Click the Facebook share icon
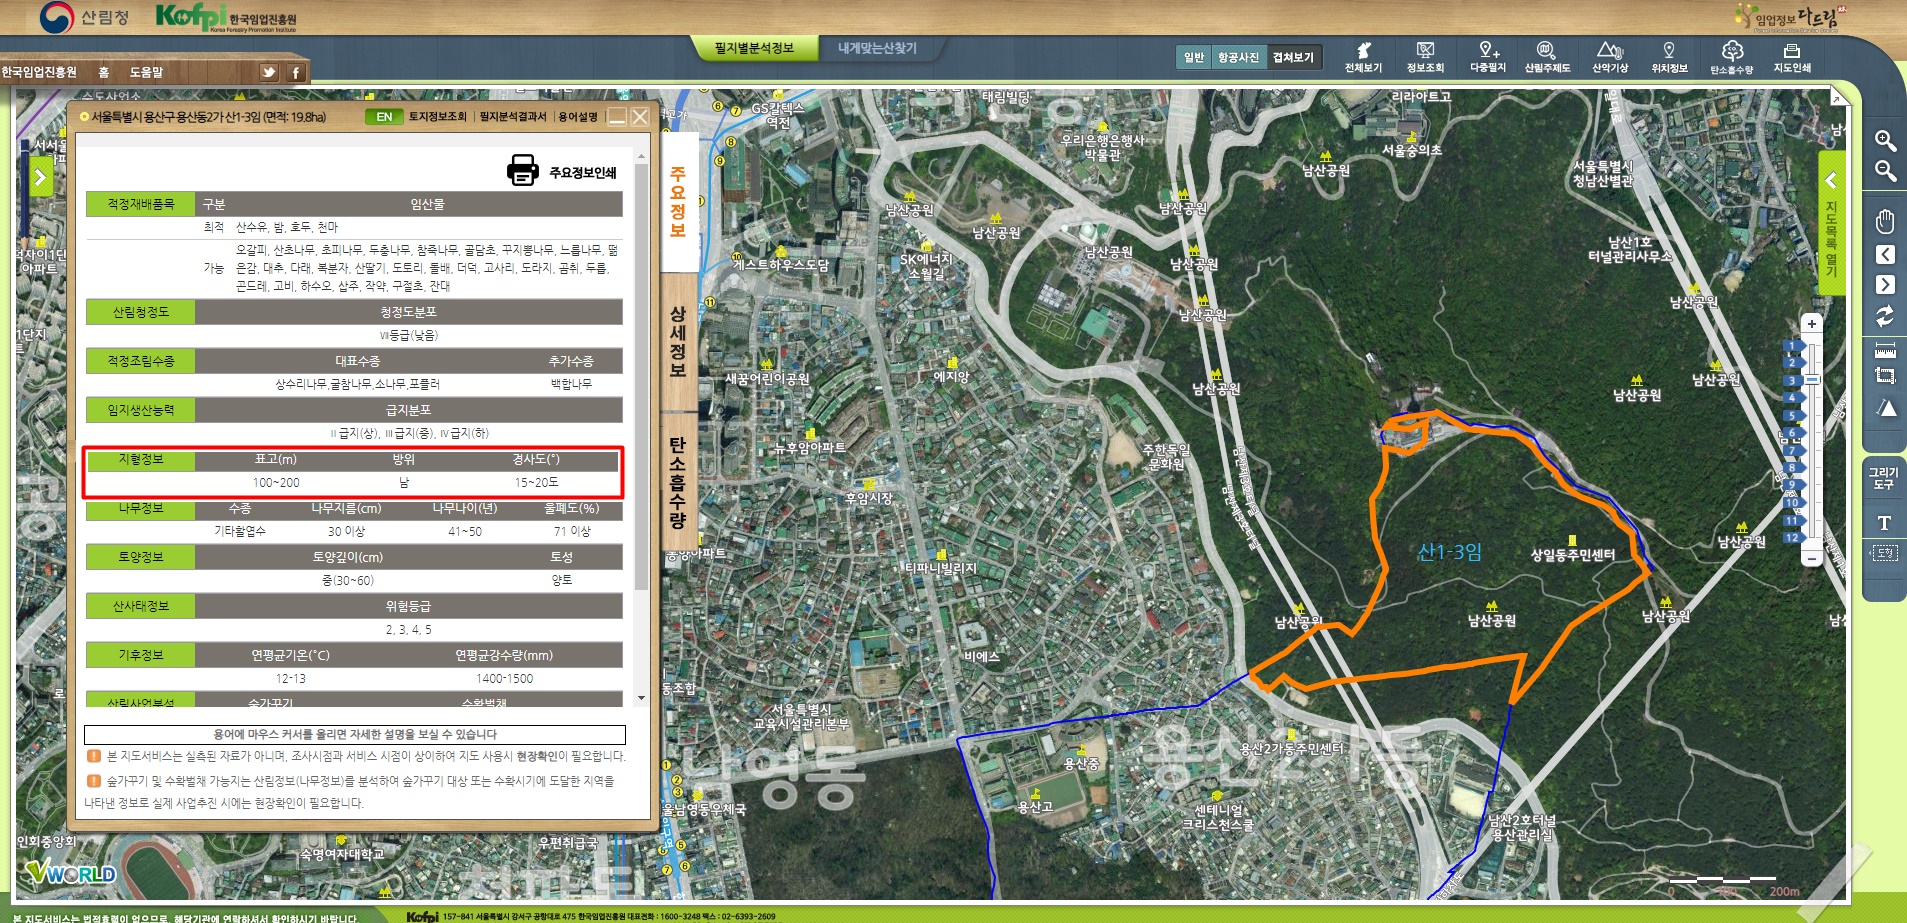This screenshot has height=923, width=1907. (x=296, y=72)
